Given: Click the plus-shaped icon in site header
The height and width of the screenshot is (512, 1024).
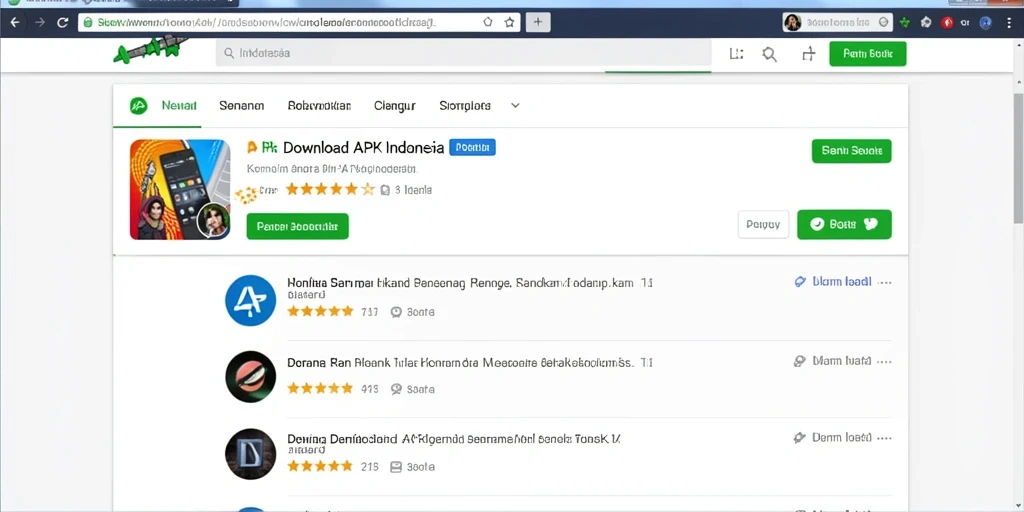Looking at the screenshot, I should pyautogui.click(x=808, y=54).
